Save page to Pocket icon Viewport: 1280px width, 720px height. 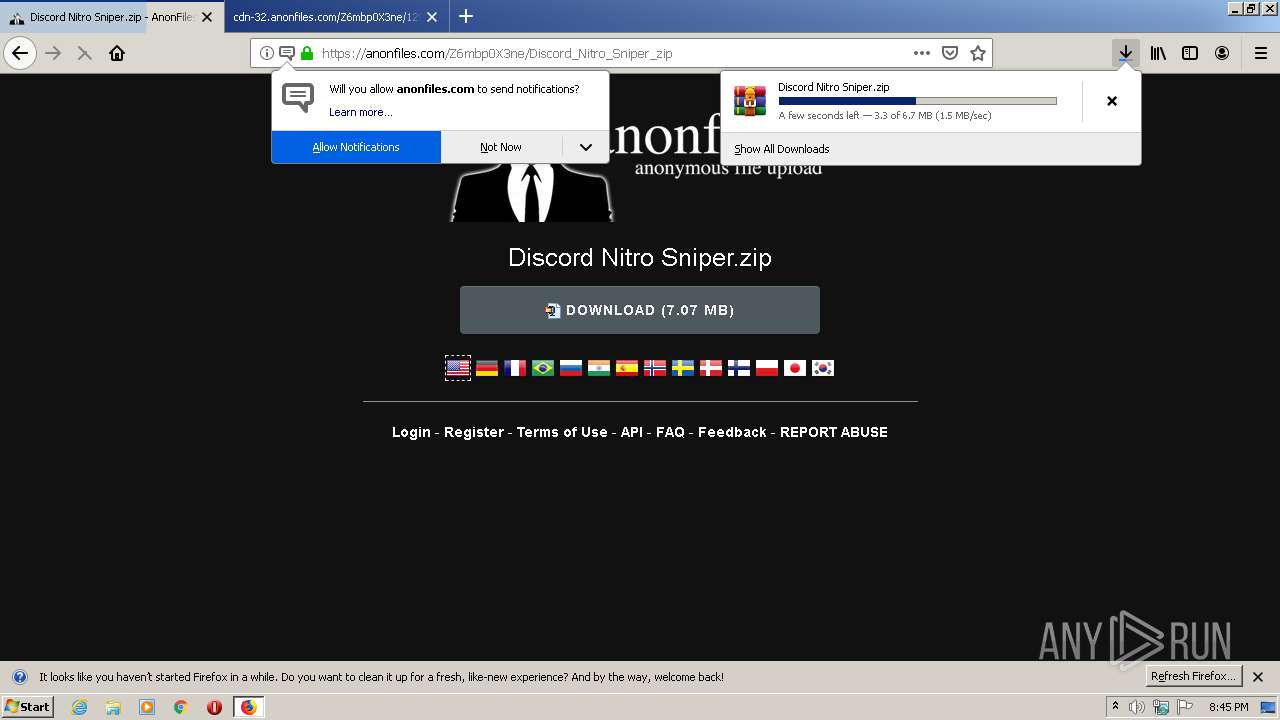pyautogui.click(x=950, y=53)
